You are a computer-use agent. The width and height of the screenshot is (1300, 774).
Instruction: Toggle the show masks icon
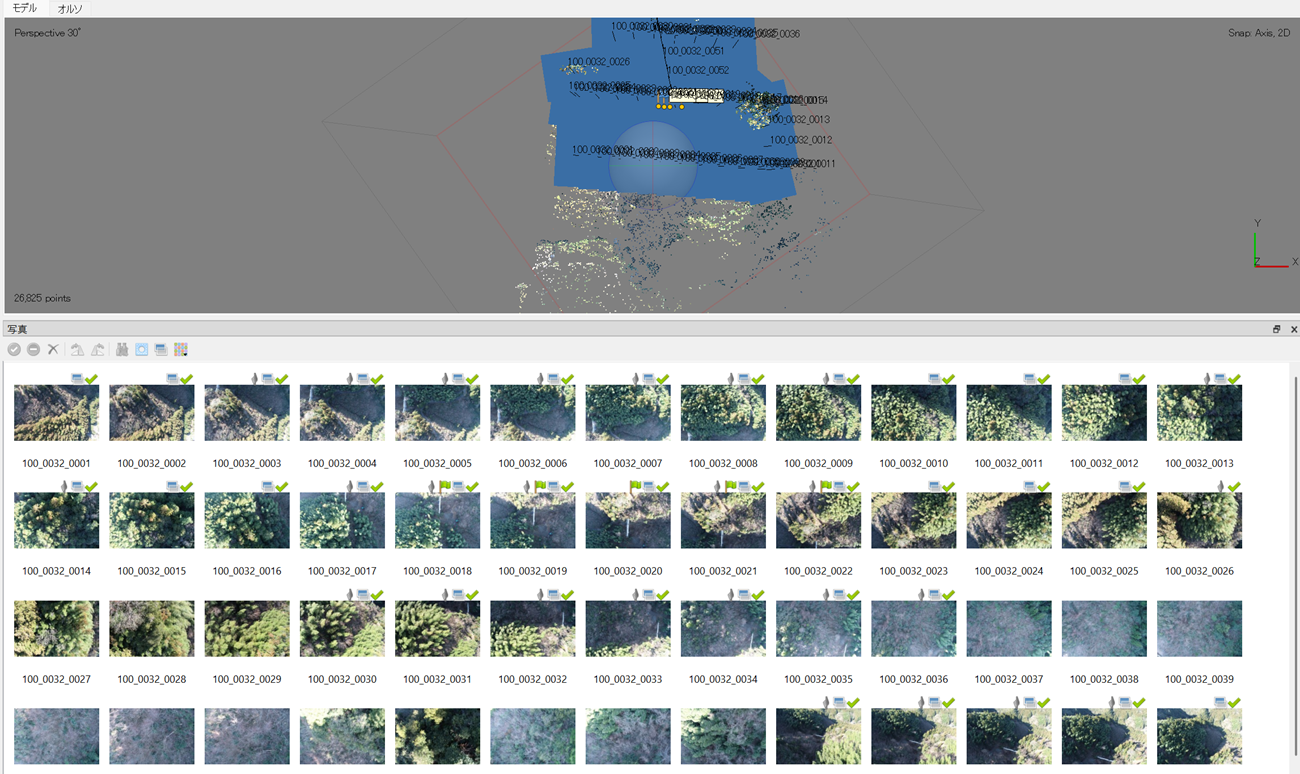click(x=142, y=350)
